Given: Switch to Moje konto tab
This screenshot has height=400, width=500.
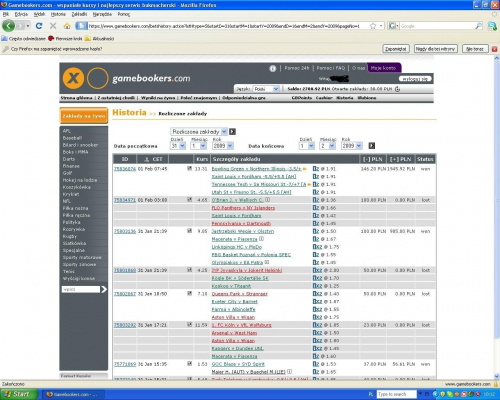Looking at the screenshot, I should (384, 68).
